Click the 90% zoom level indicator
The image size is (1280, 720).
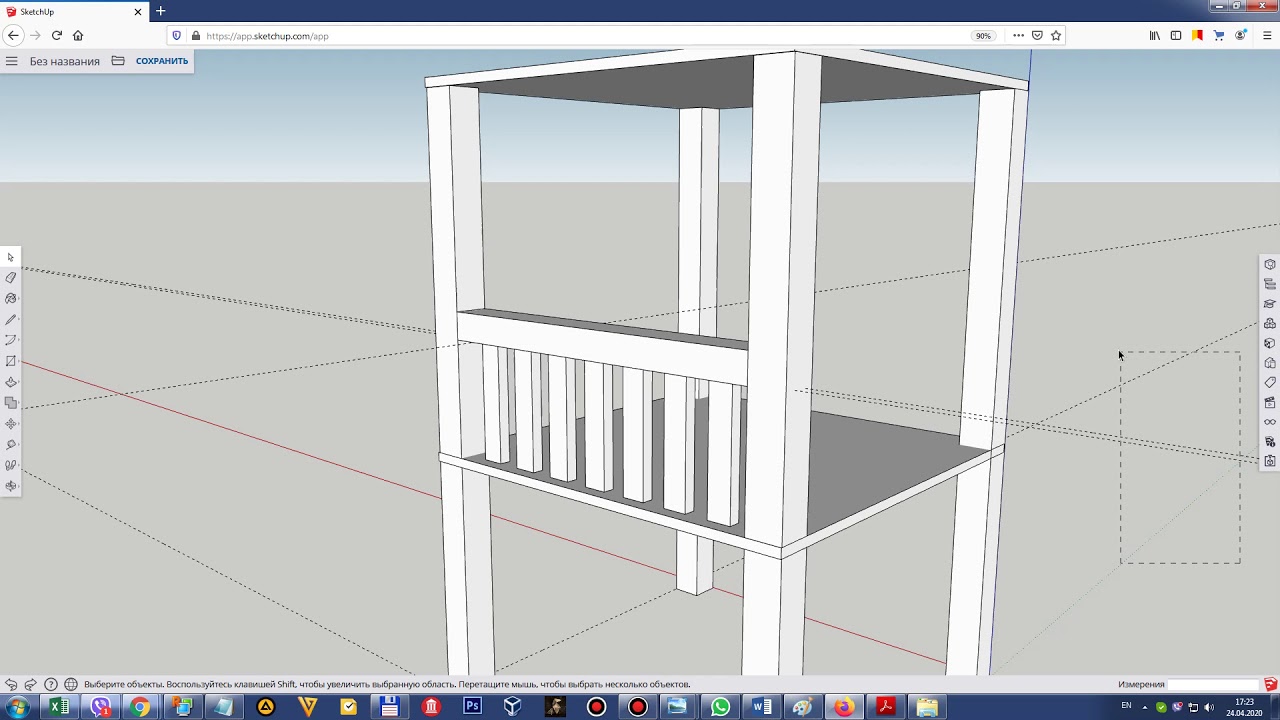[x=983, y=36]
